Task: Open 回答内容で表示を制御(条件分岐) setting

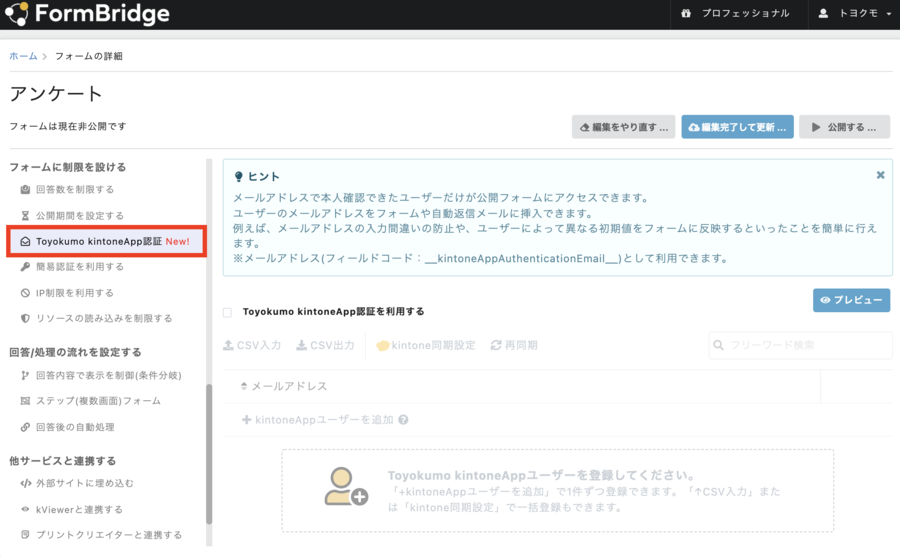Action: click(108, 375)
